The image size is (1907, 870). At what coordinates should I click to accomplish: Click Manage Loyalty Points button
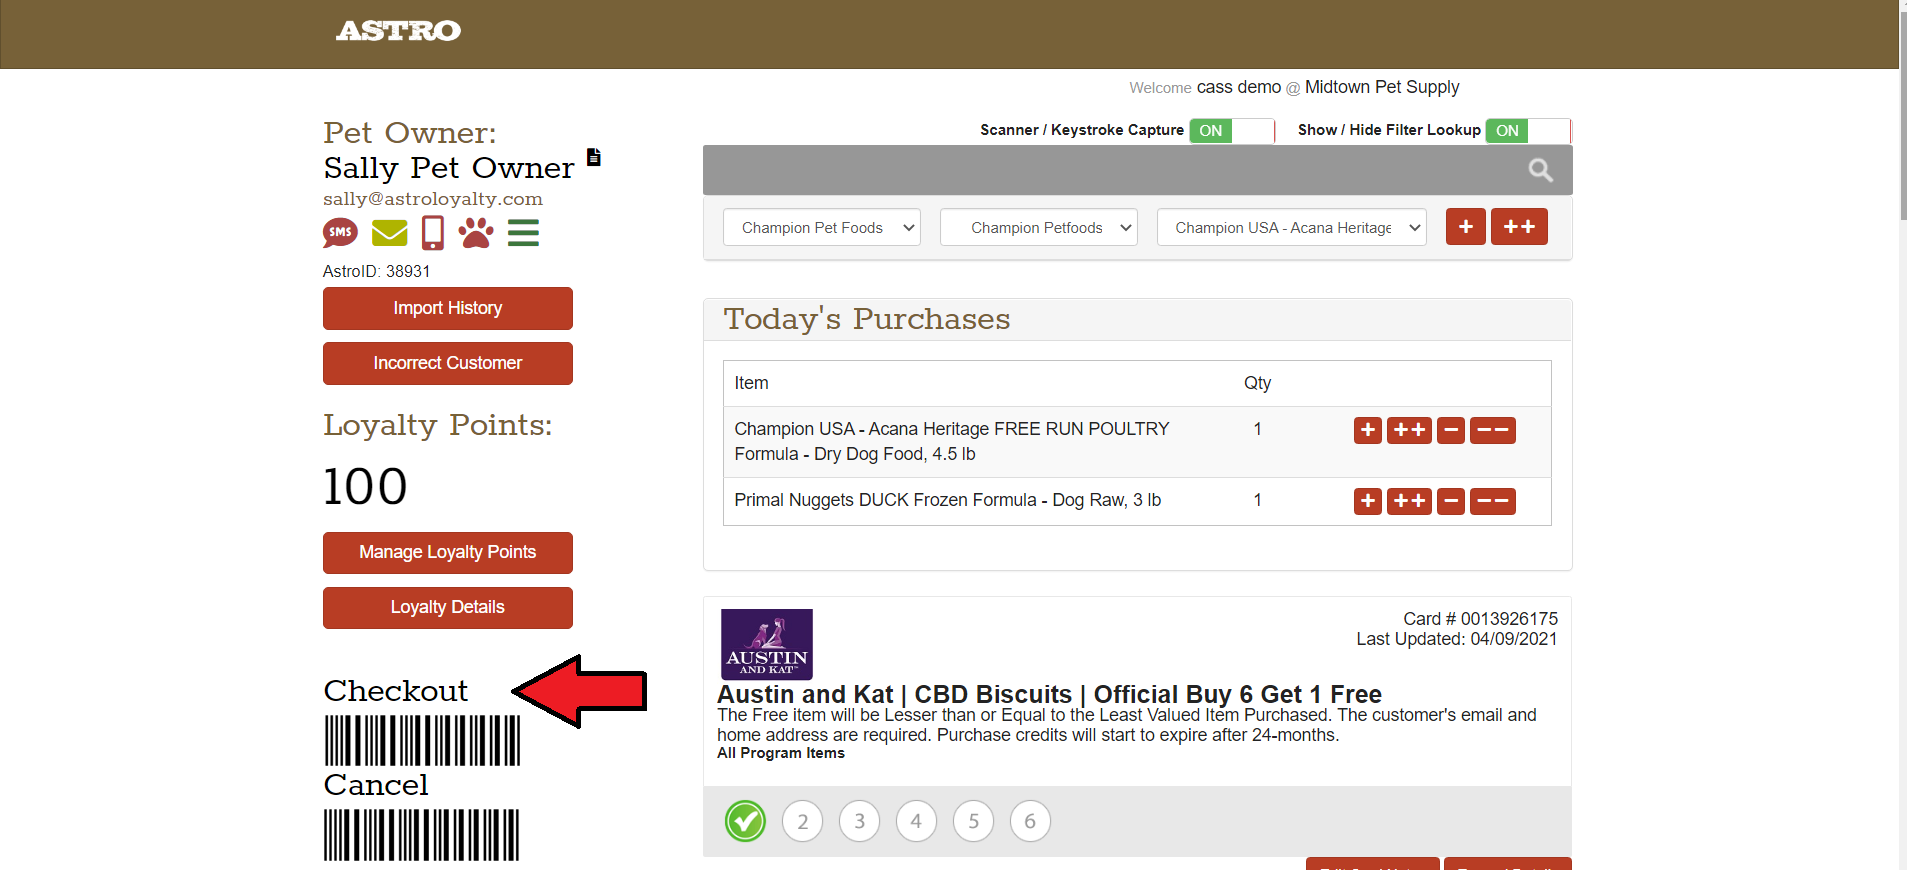448,552
